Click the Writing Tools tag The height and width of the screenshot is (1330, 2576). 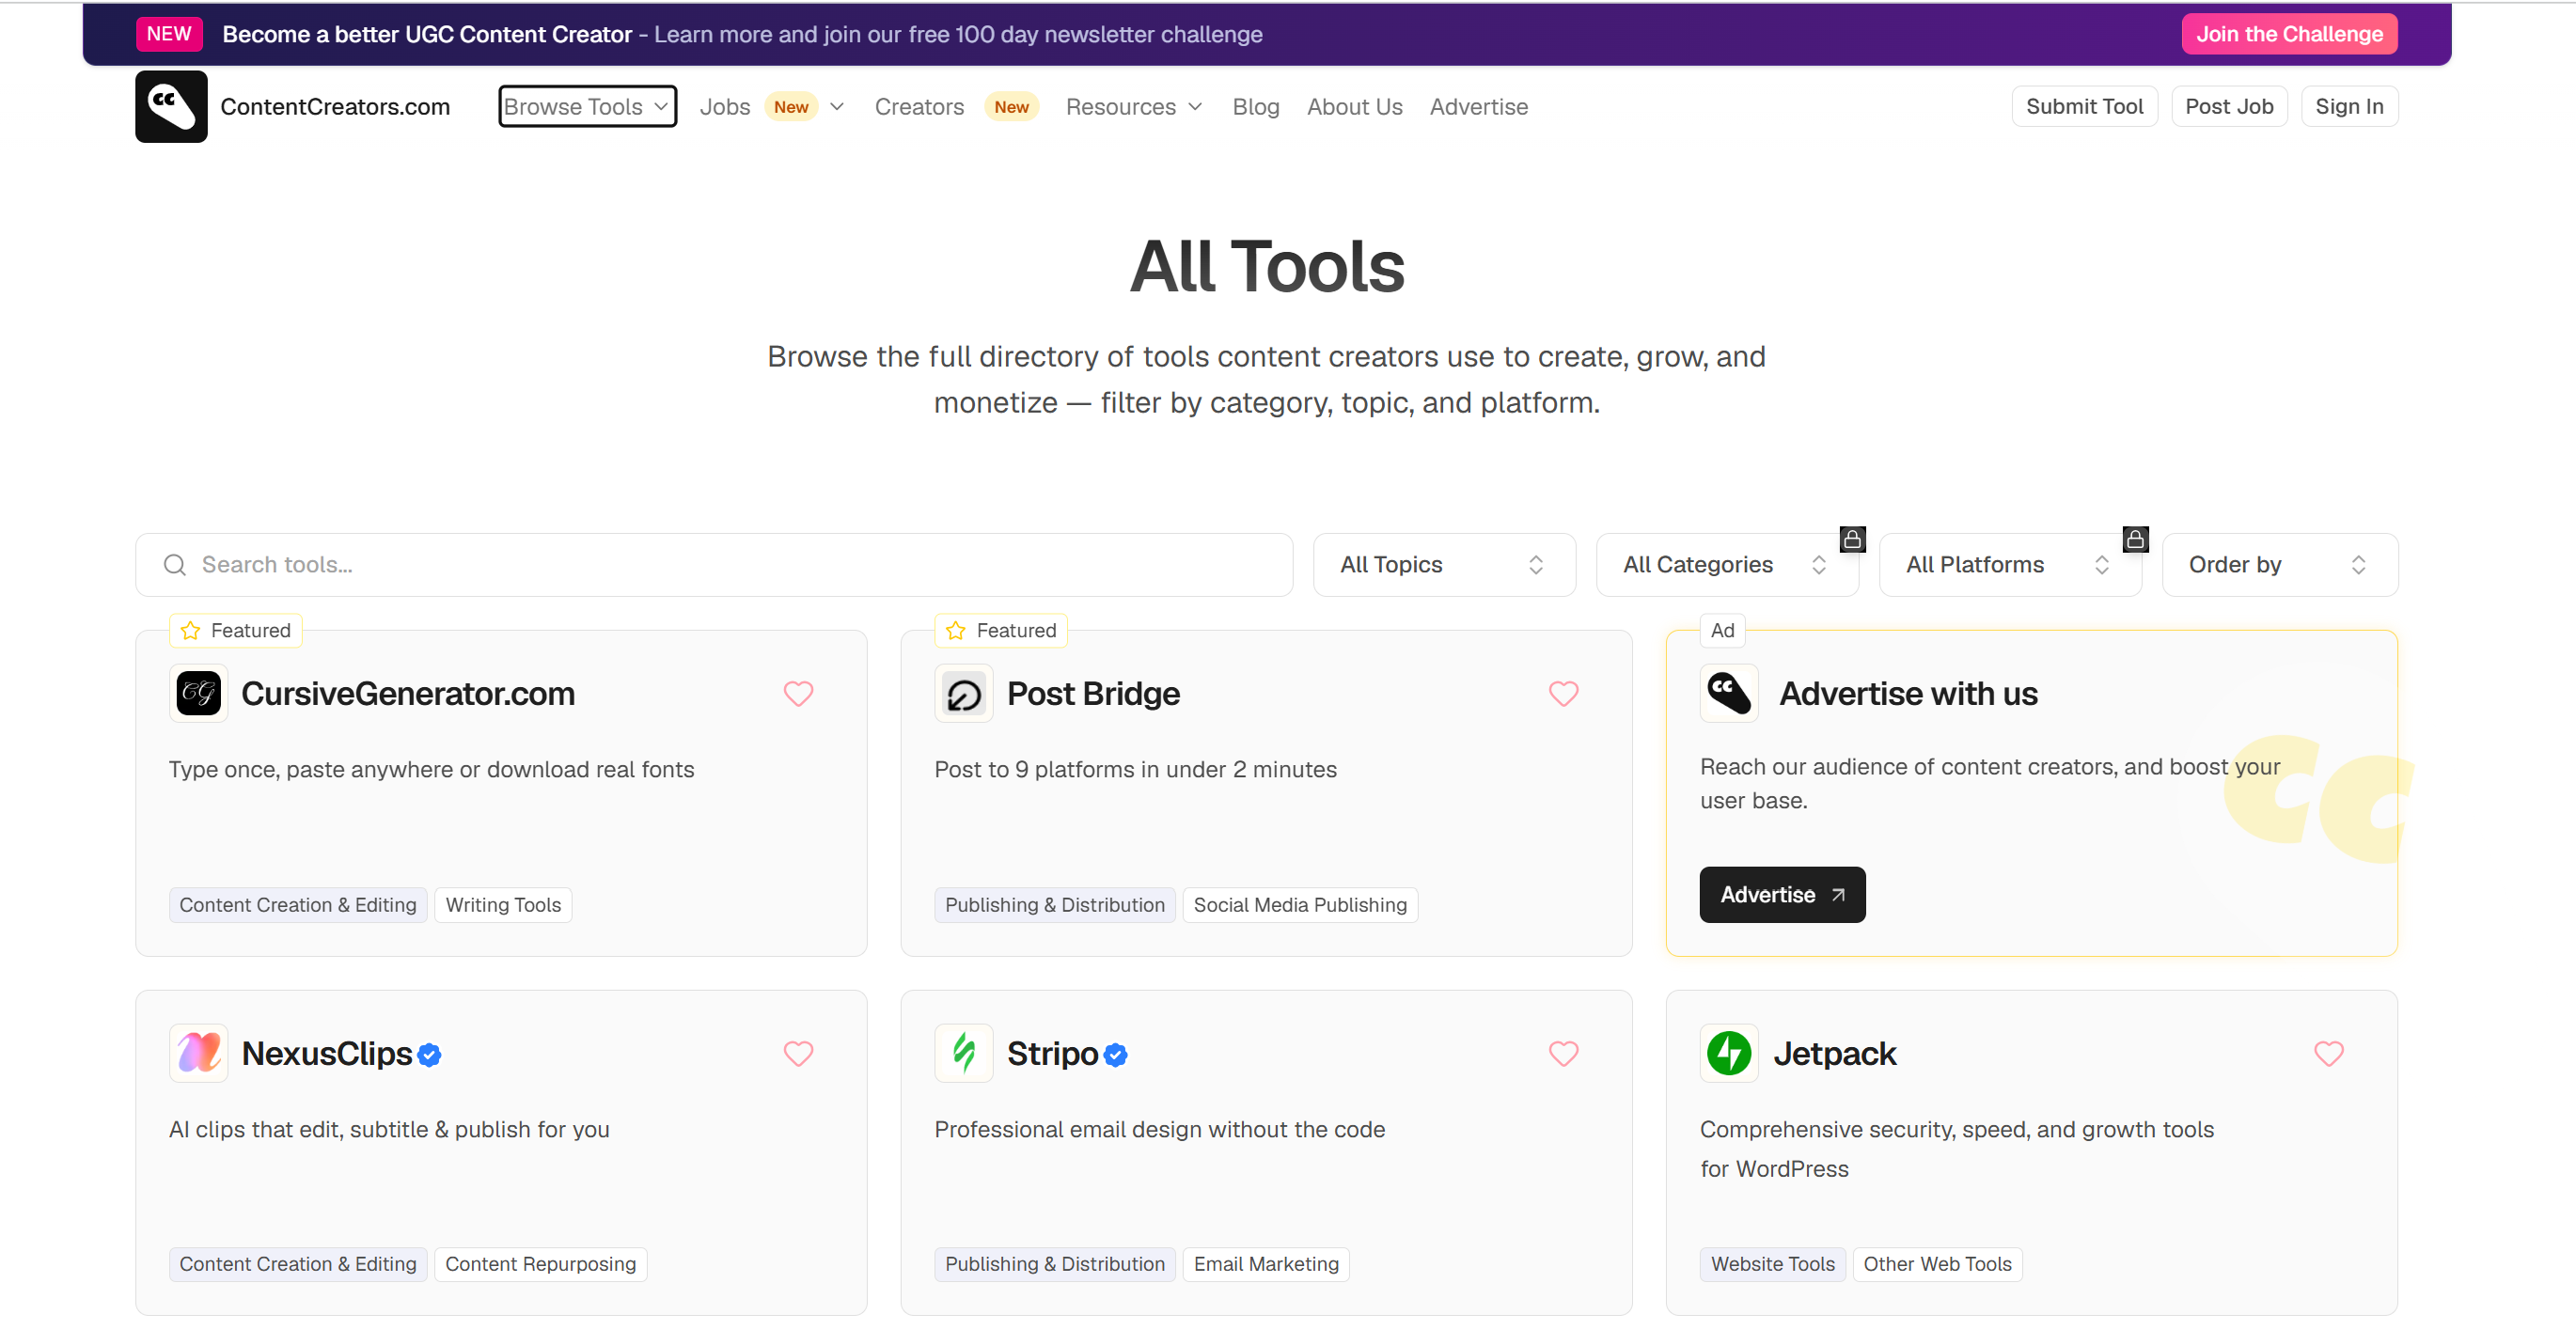[x=503, y=904]
